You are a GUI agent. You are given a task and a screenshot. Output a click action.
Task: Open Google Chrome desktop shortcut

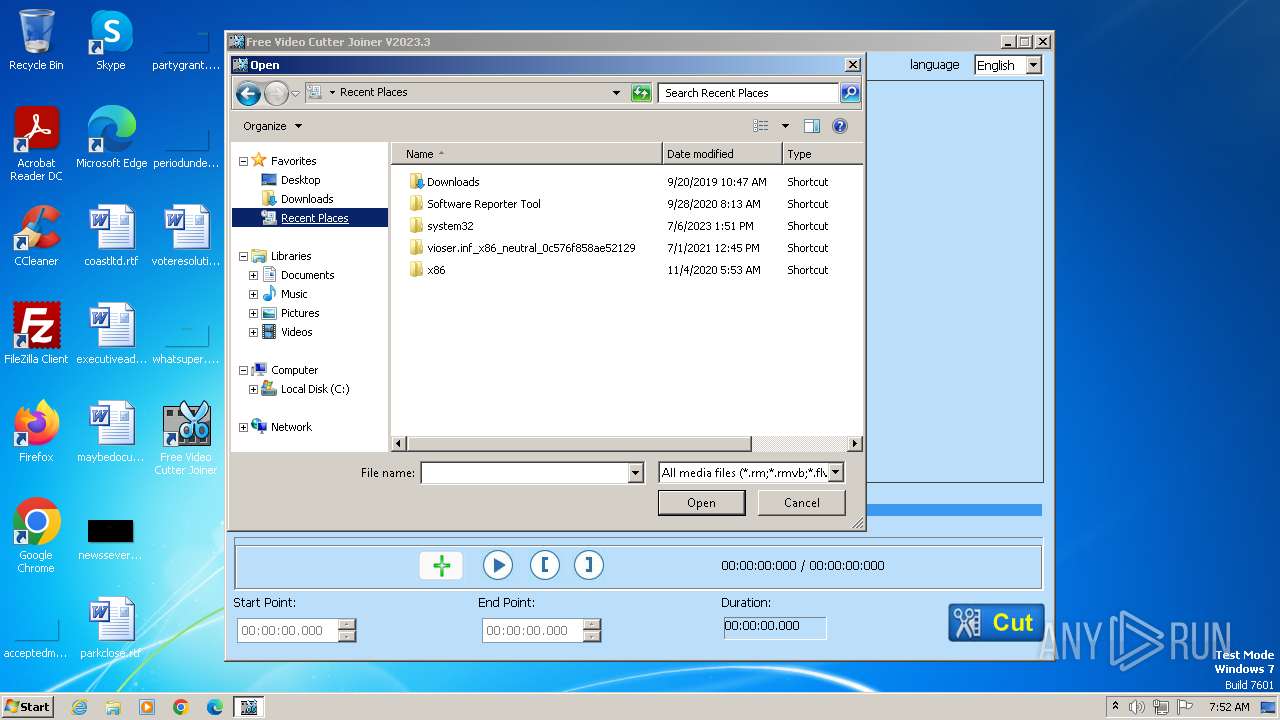coord(36,537)
